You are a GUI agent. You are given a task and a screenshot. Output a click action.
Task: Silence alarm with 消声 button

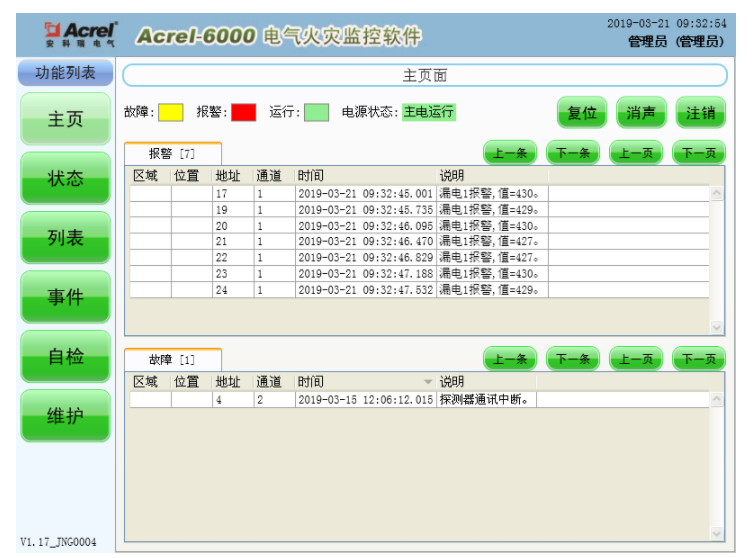641,113
